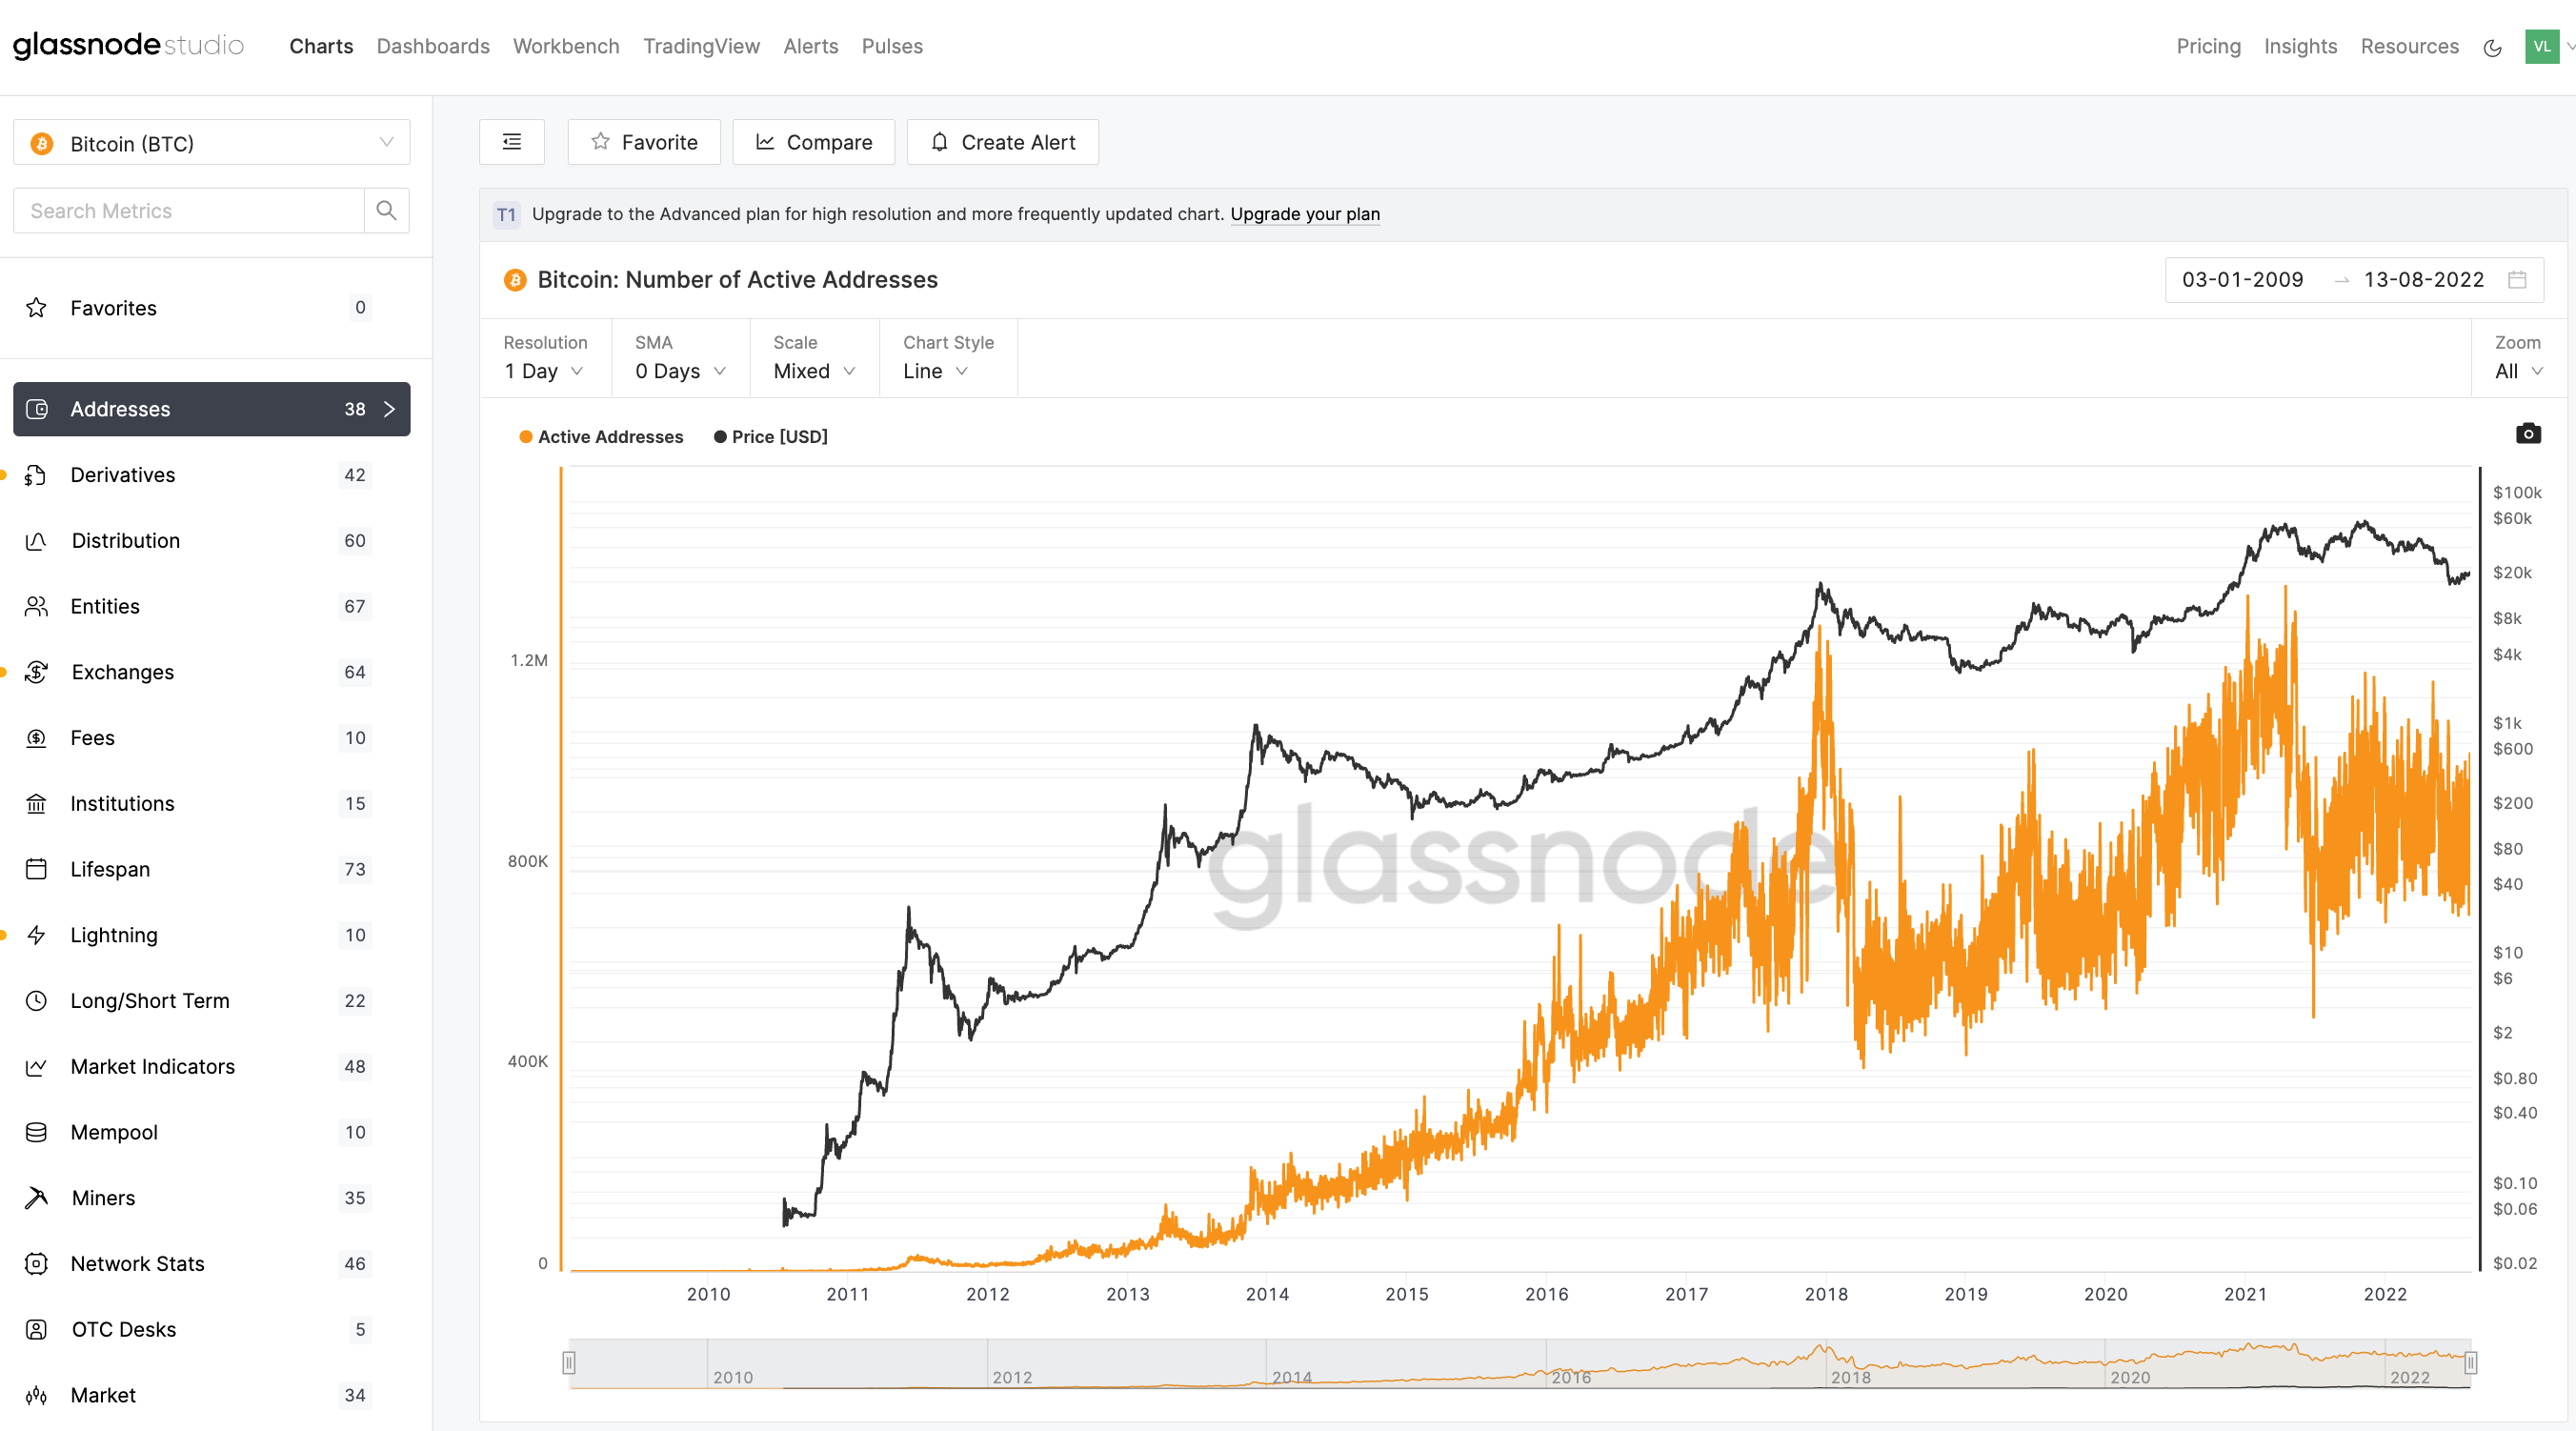Click the Compare button
2576x1431 pixels.
point(813,142)
